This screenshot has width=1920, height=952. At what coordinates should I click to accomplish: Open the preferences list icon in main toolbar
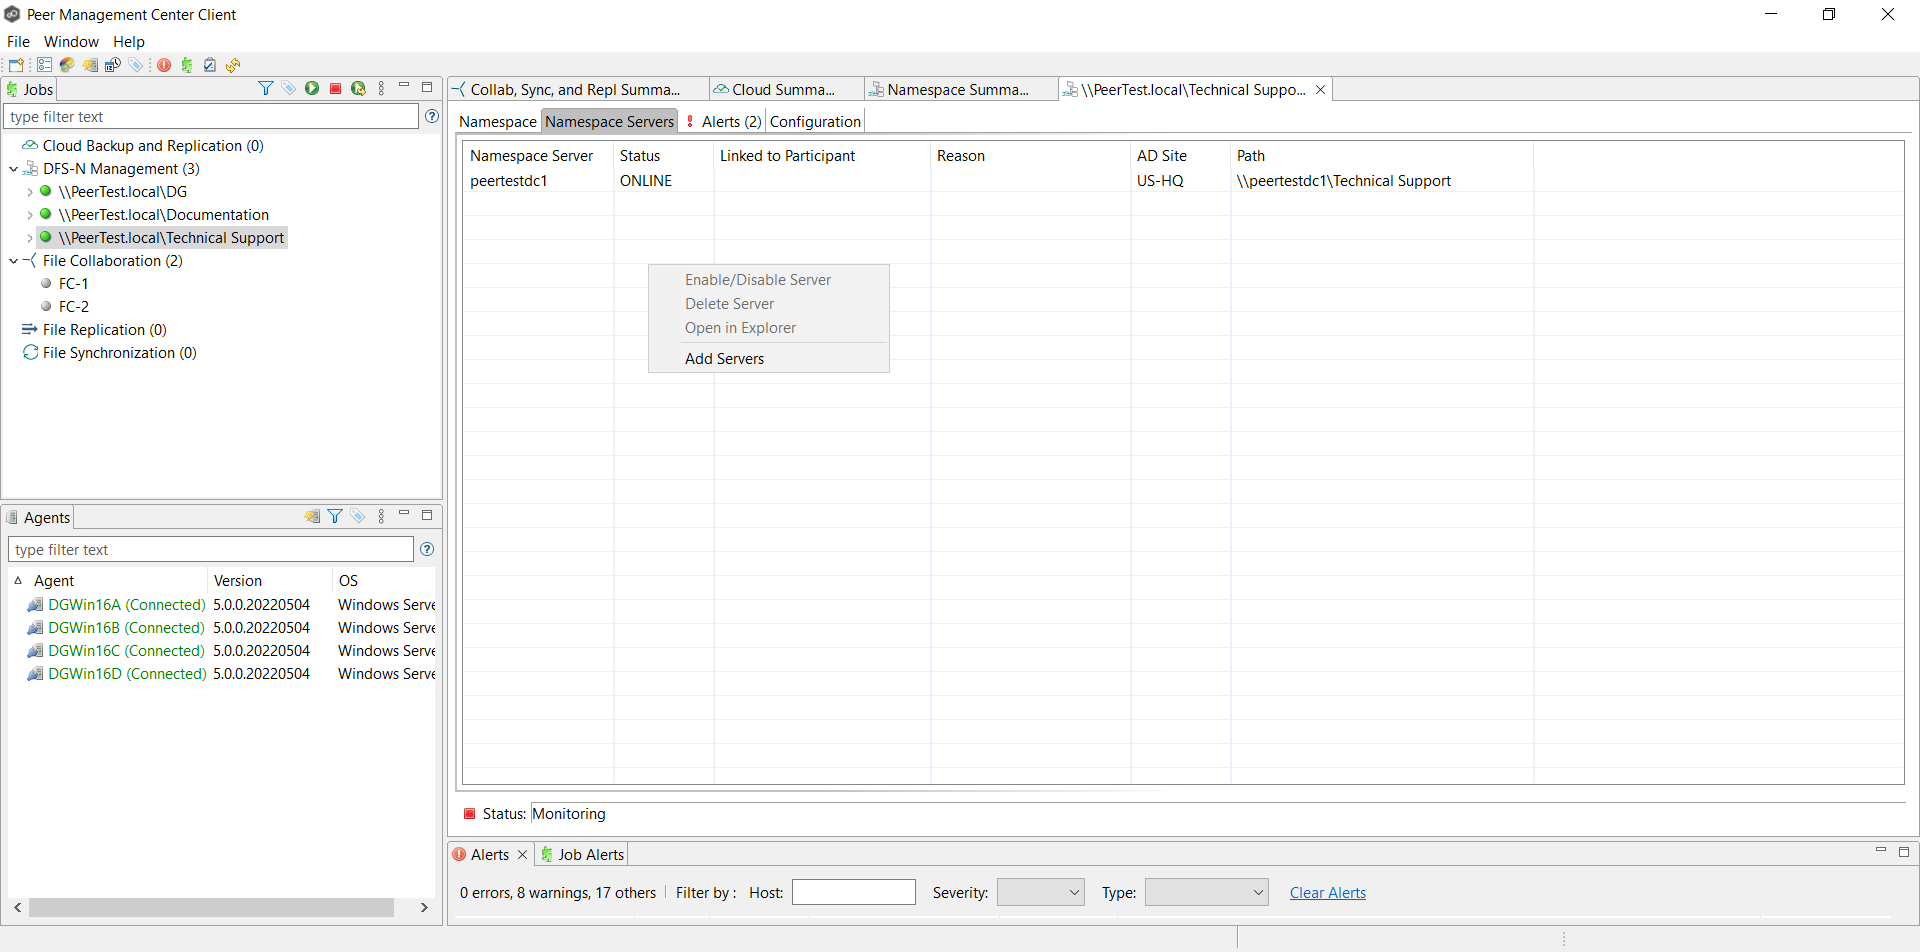44,65
